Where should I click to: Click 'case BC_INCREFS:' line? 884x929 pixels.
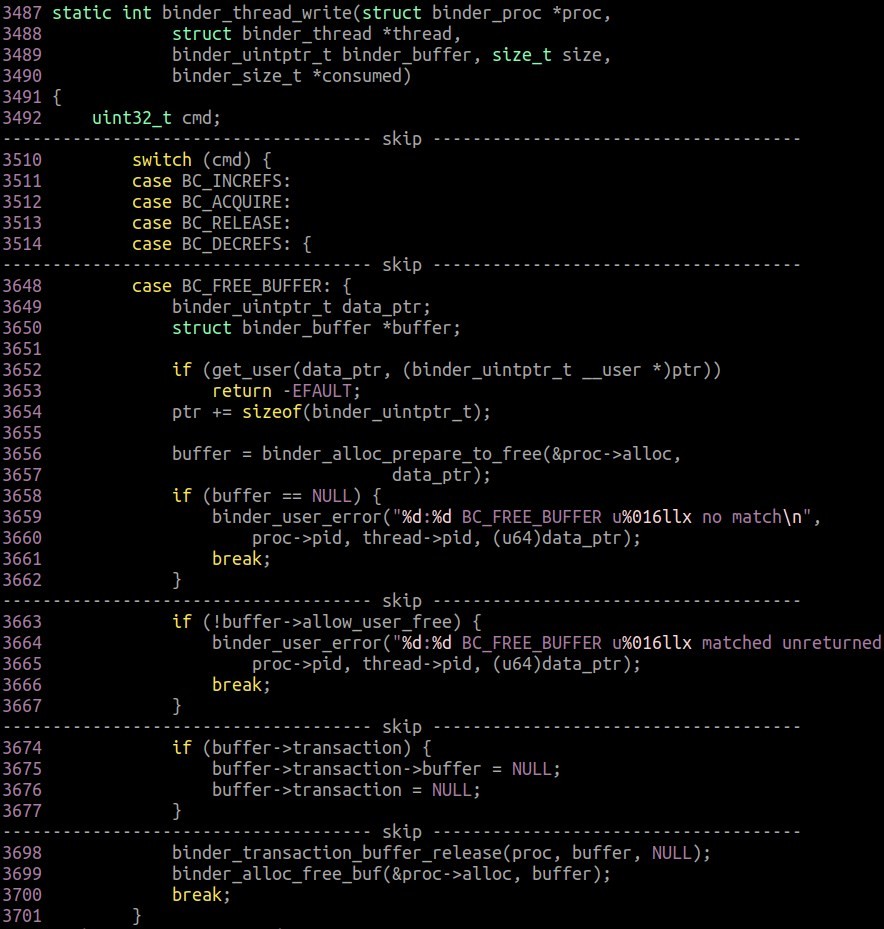point(211,181)
